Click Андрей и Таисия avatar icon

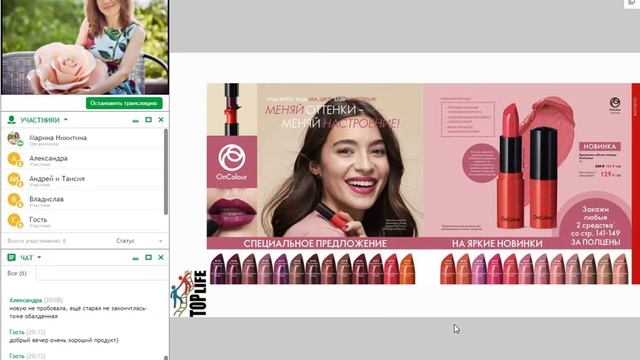tap(14, 180)
